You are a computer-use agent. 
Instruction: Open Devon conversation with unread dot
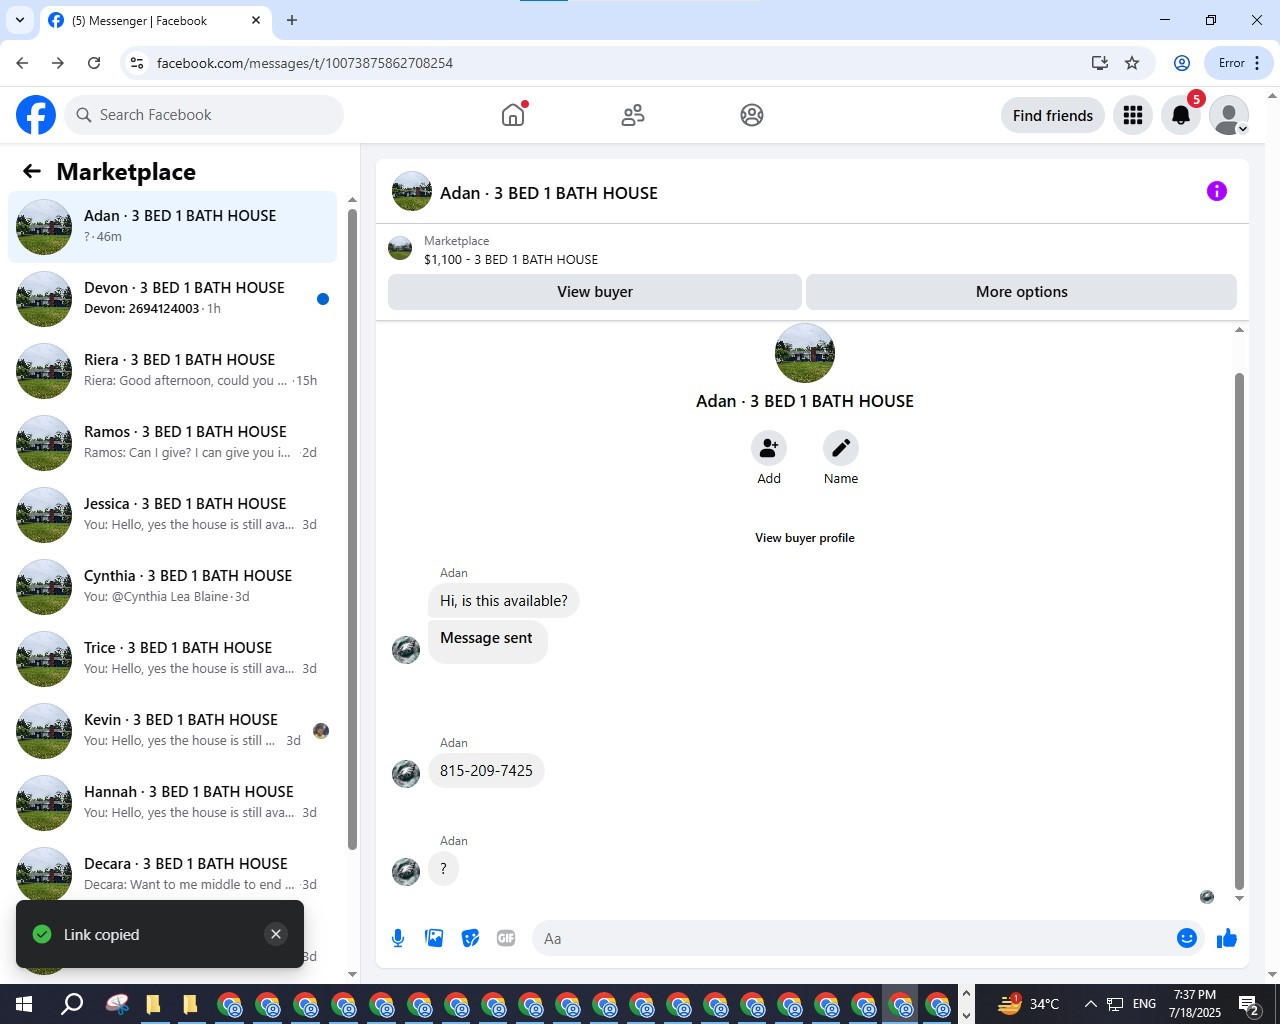click(172, 299)
